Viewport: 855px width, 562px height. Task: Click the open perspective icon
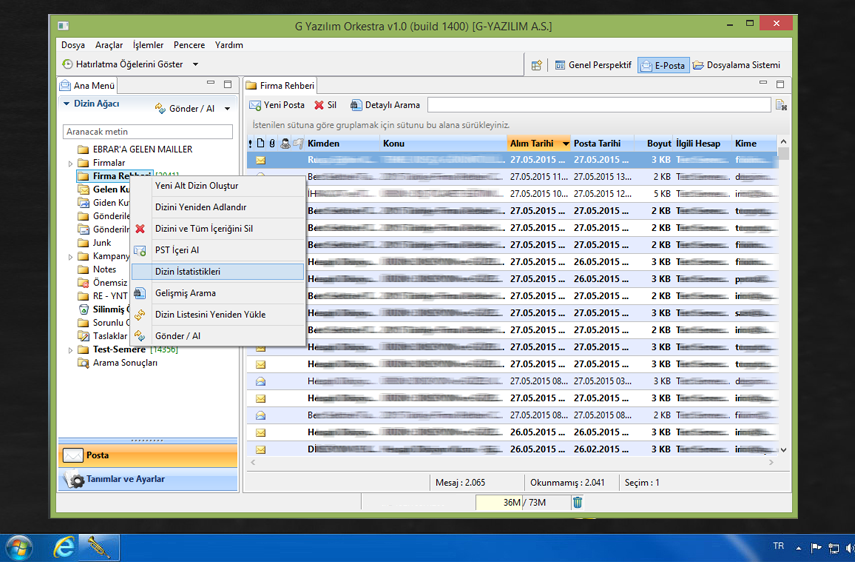click(x=537, y=65)
